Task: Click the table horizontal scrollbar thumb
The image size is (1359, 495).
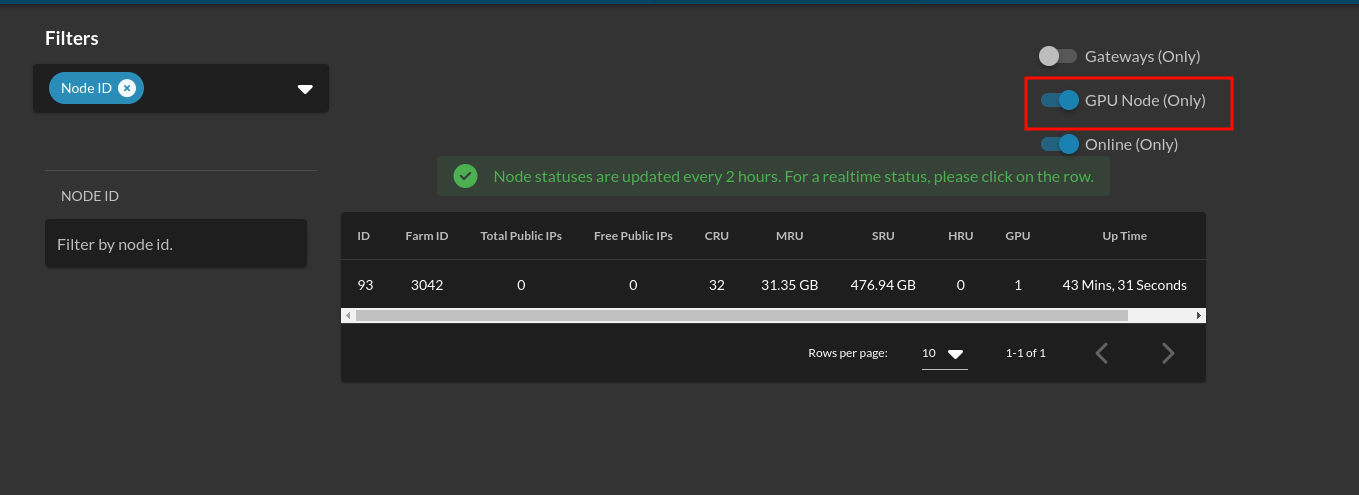Action: 740,315
